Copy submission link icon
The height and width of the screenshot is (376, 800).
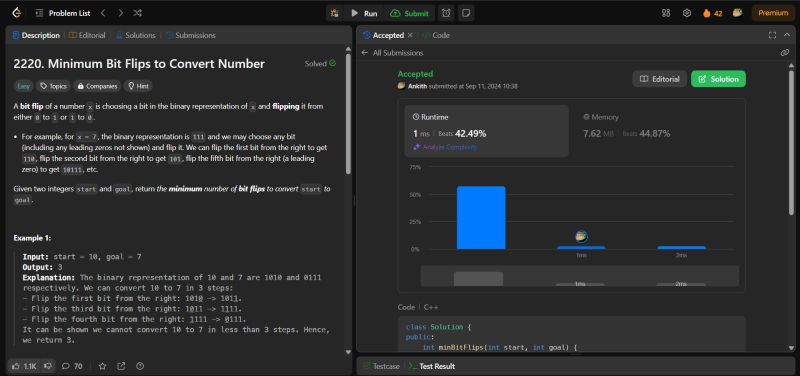pyautogui.click(x=785, y=53)
